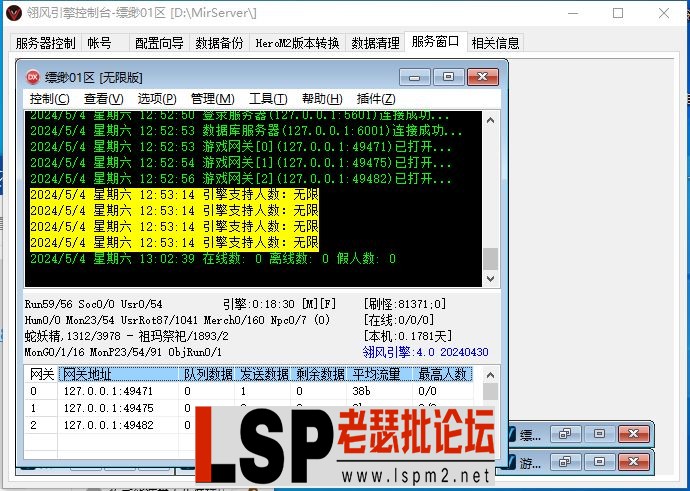Click the [刷怪:81371;0] status text
Screen dimensions: 690x491
click(404, 304)
